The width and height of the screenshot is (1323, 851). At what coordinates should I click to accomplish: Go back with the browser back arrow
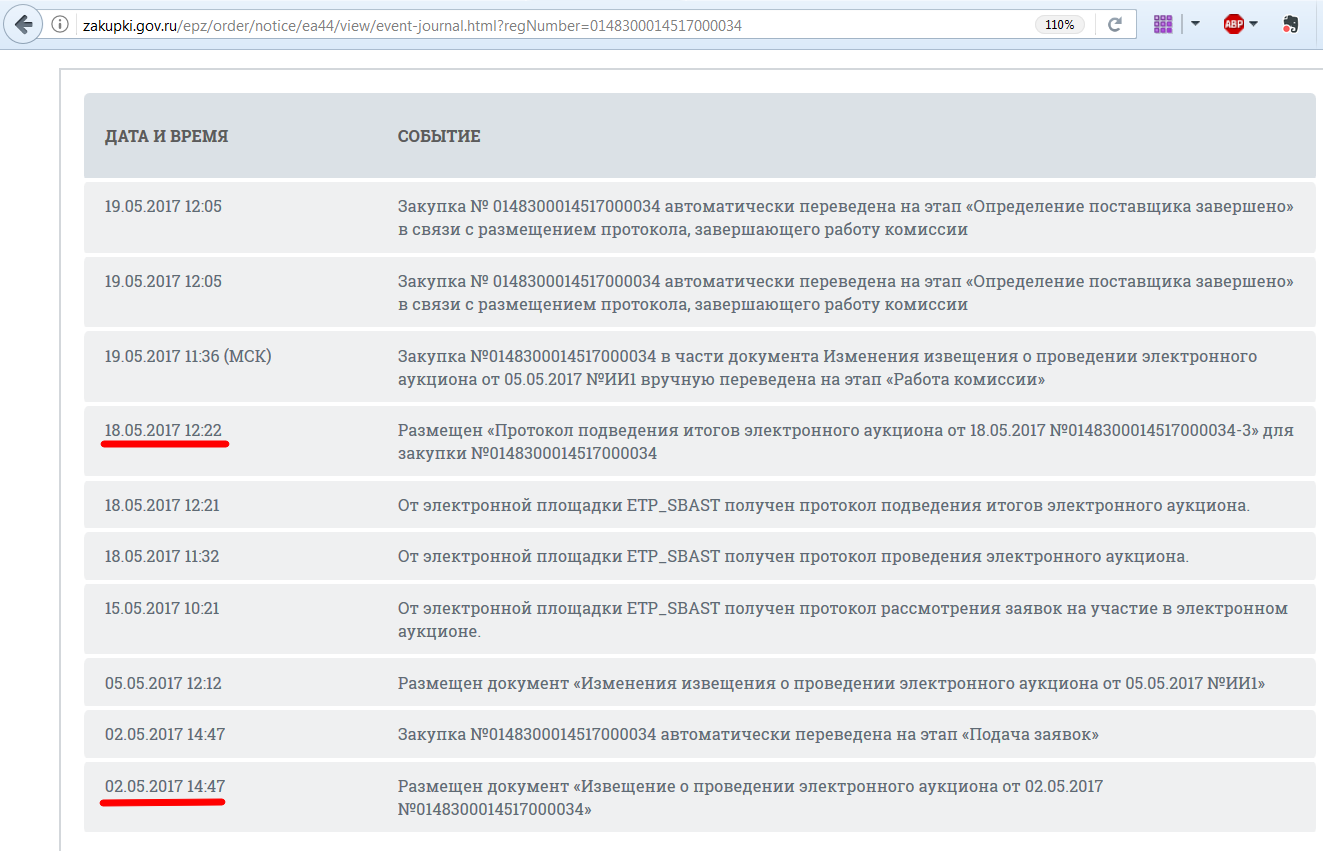(x=23, y=24)
